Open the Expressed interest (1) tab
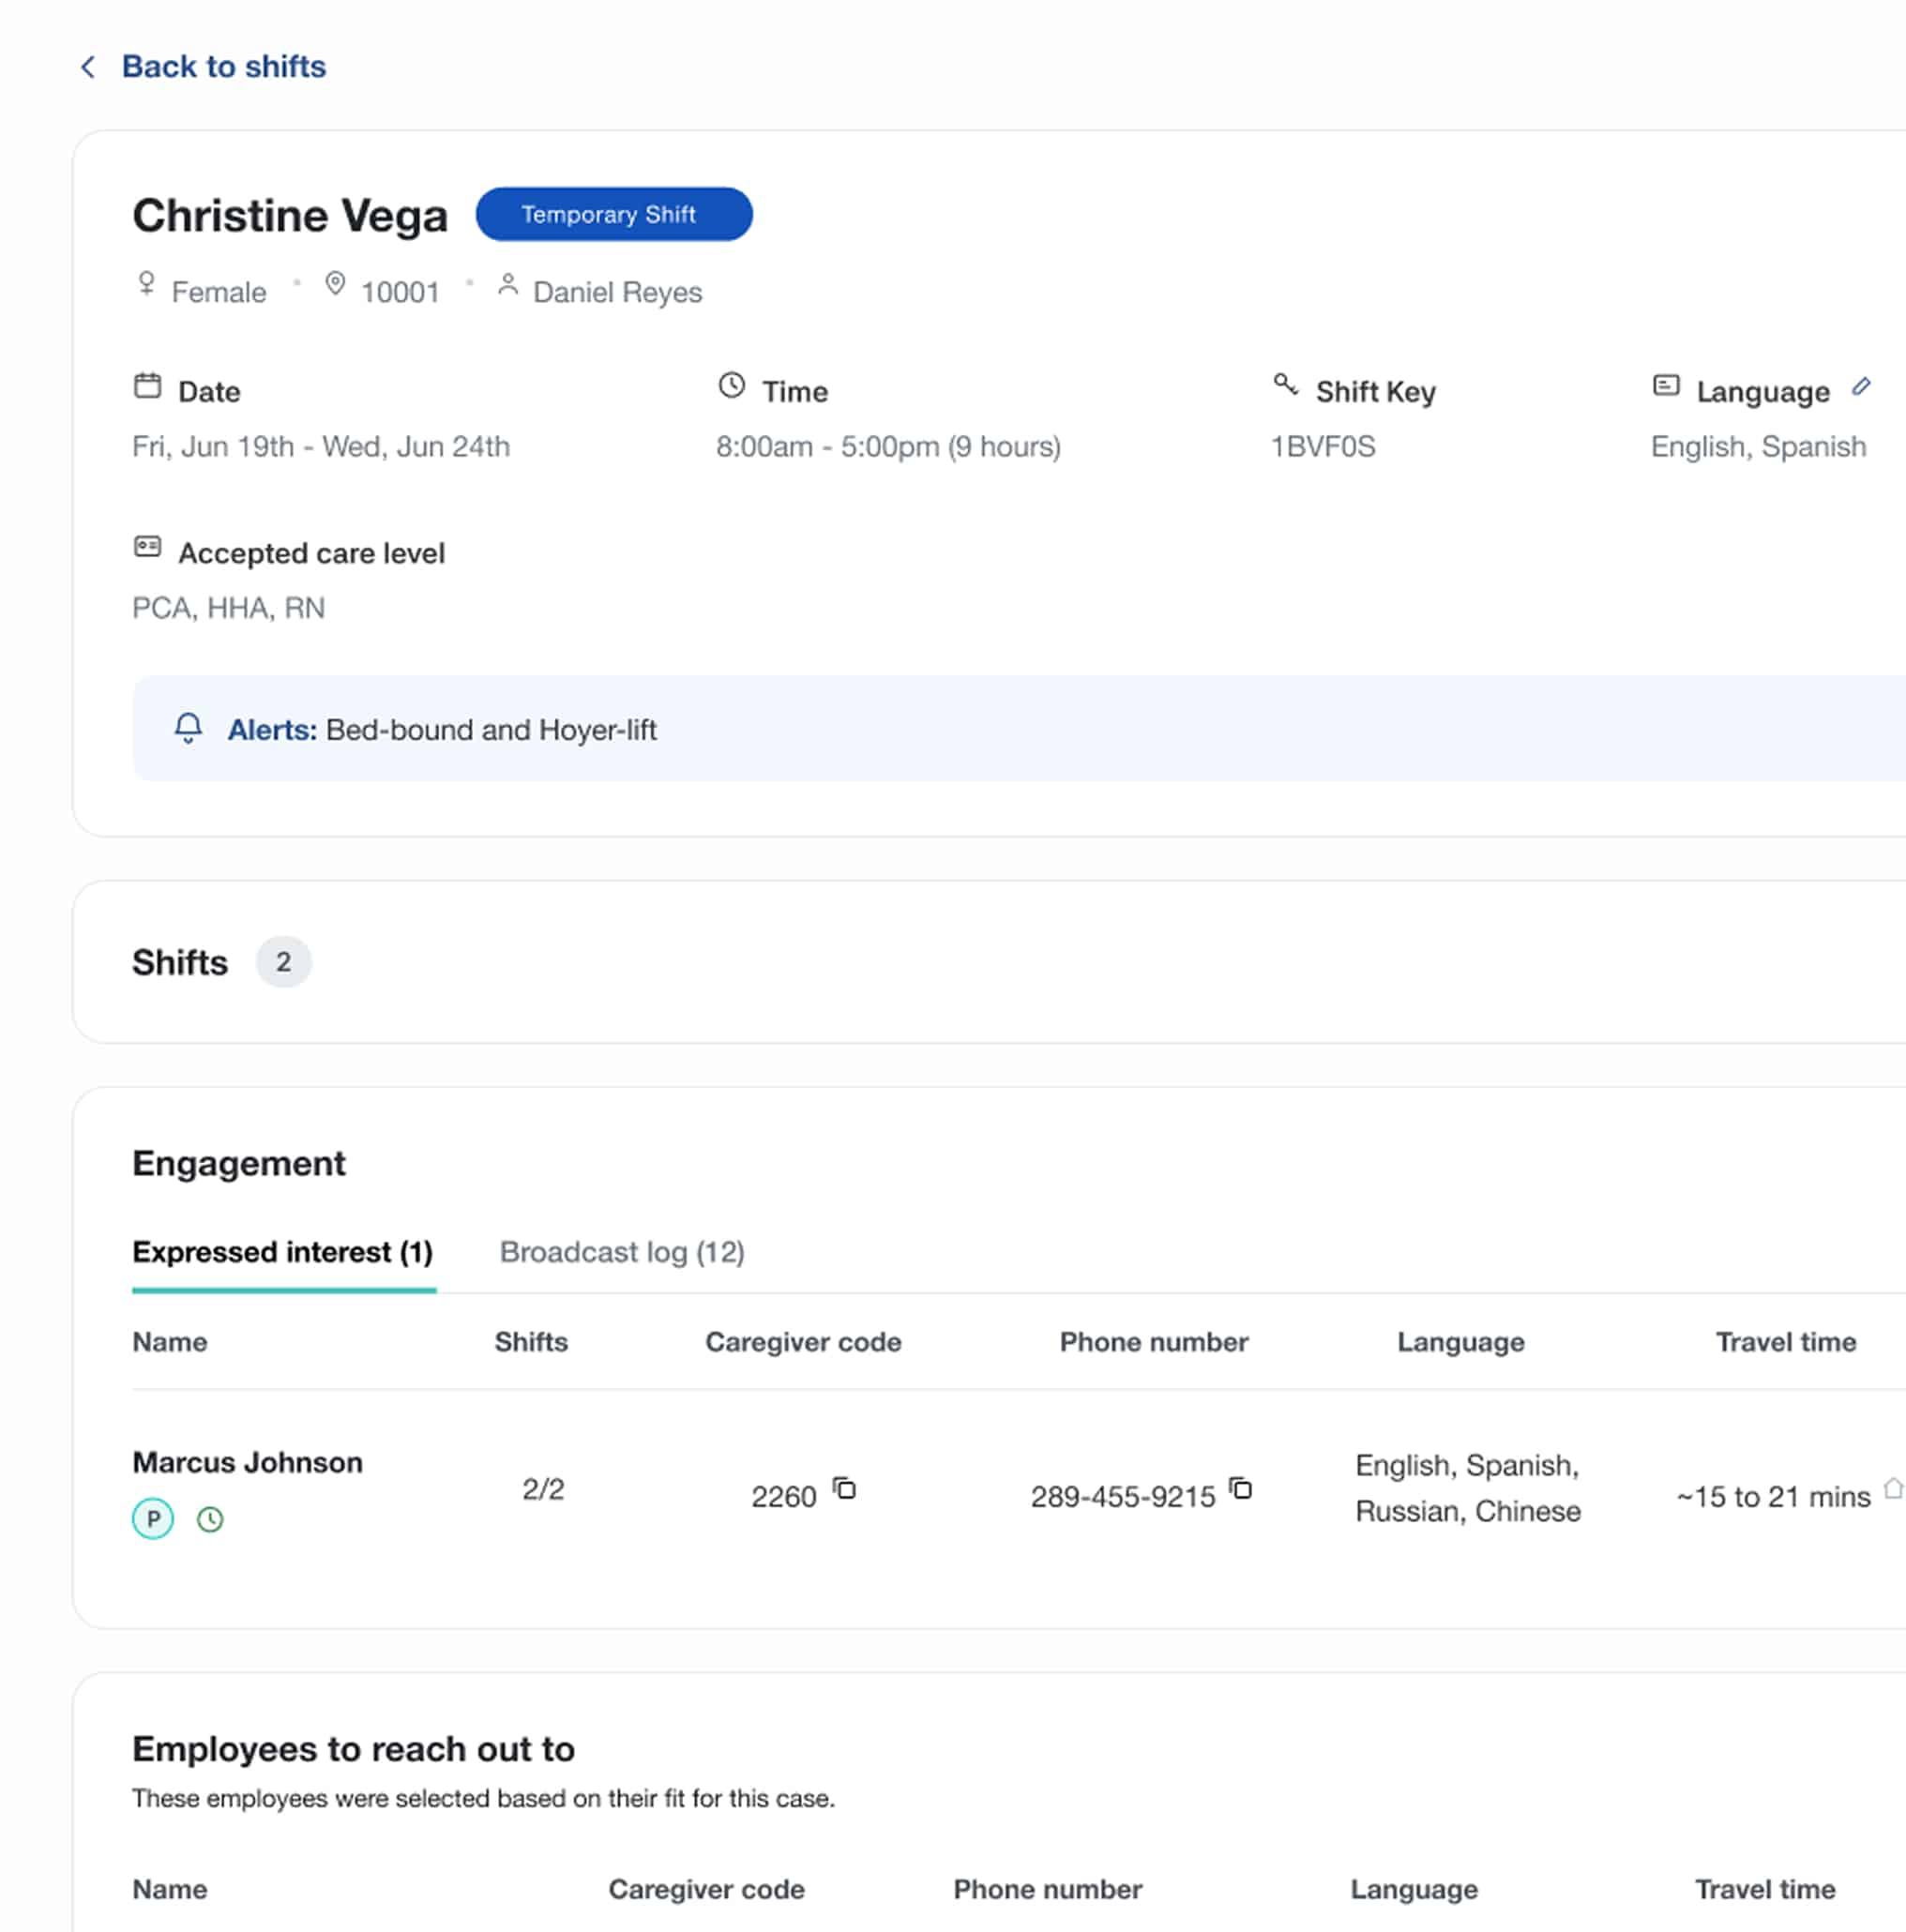The image size is (1906, 1932). tap(283, 1252)
